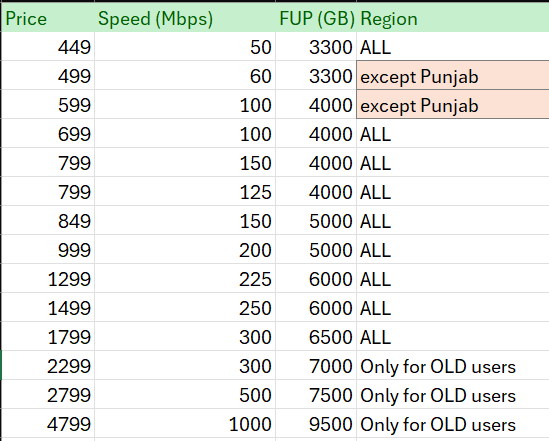Click the price cell showing 1499
549x441 pixels.
pos(48,308)
